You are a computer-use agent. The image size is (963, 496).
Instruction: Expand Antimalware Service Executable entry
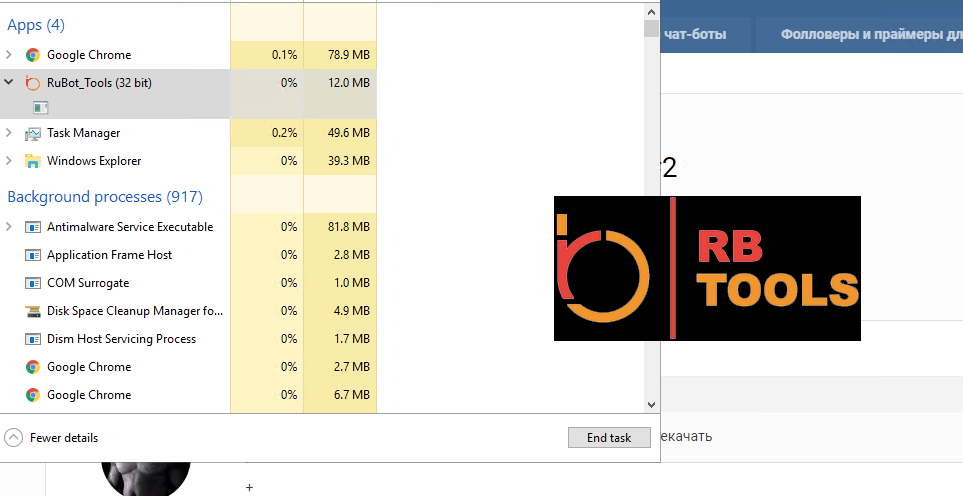click(10, 227)
